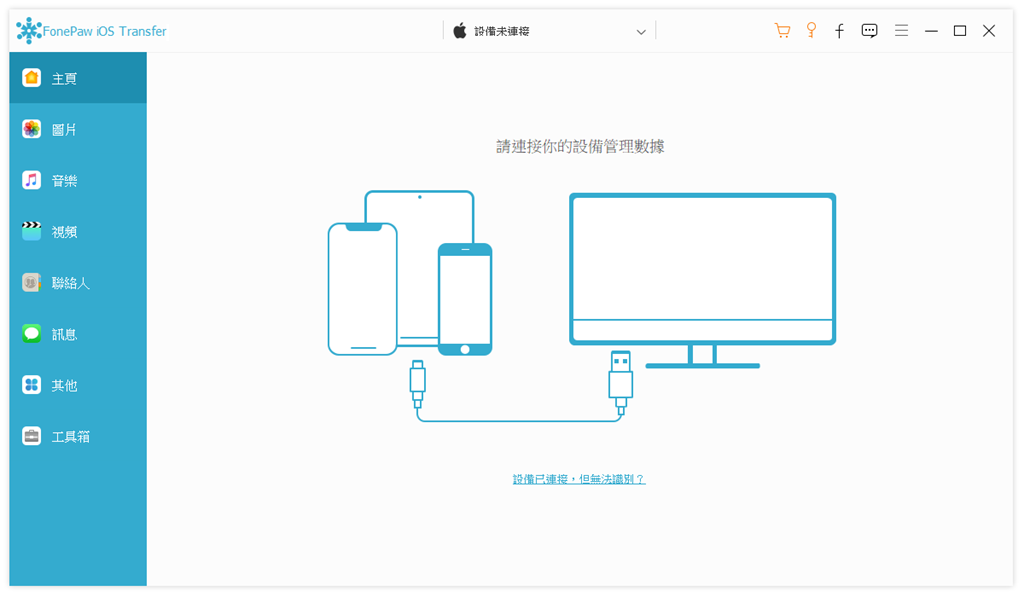Switch to the 視頻 videos section
Viewport: 1024px width, 597px height.
coord(78,231)
